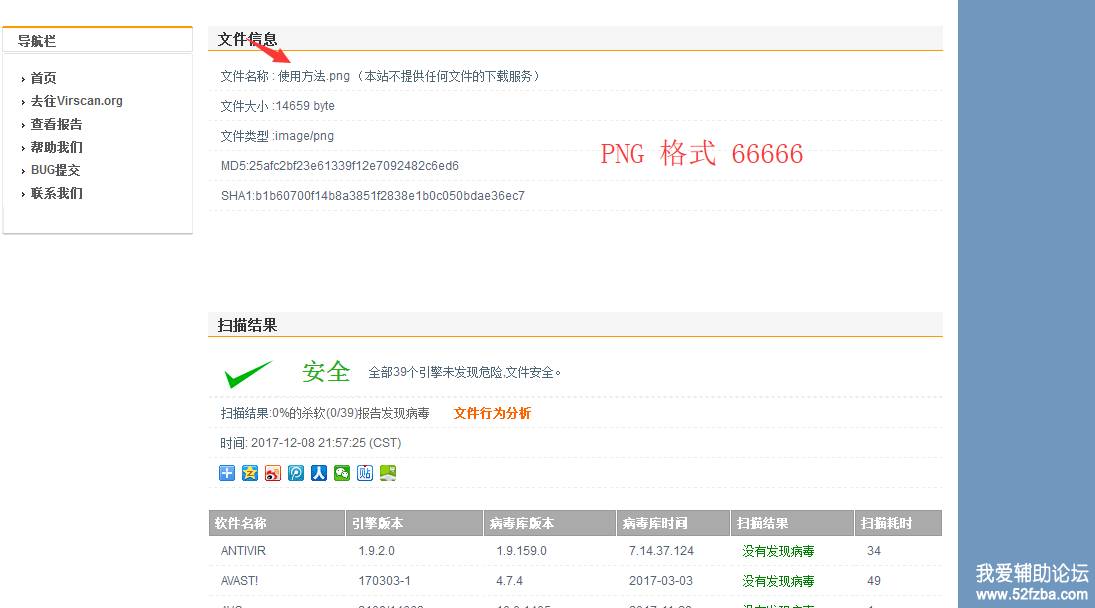Click the 软件名称 column header
This screenshot has width=1095, height=608.
(277, 523)
